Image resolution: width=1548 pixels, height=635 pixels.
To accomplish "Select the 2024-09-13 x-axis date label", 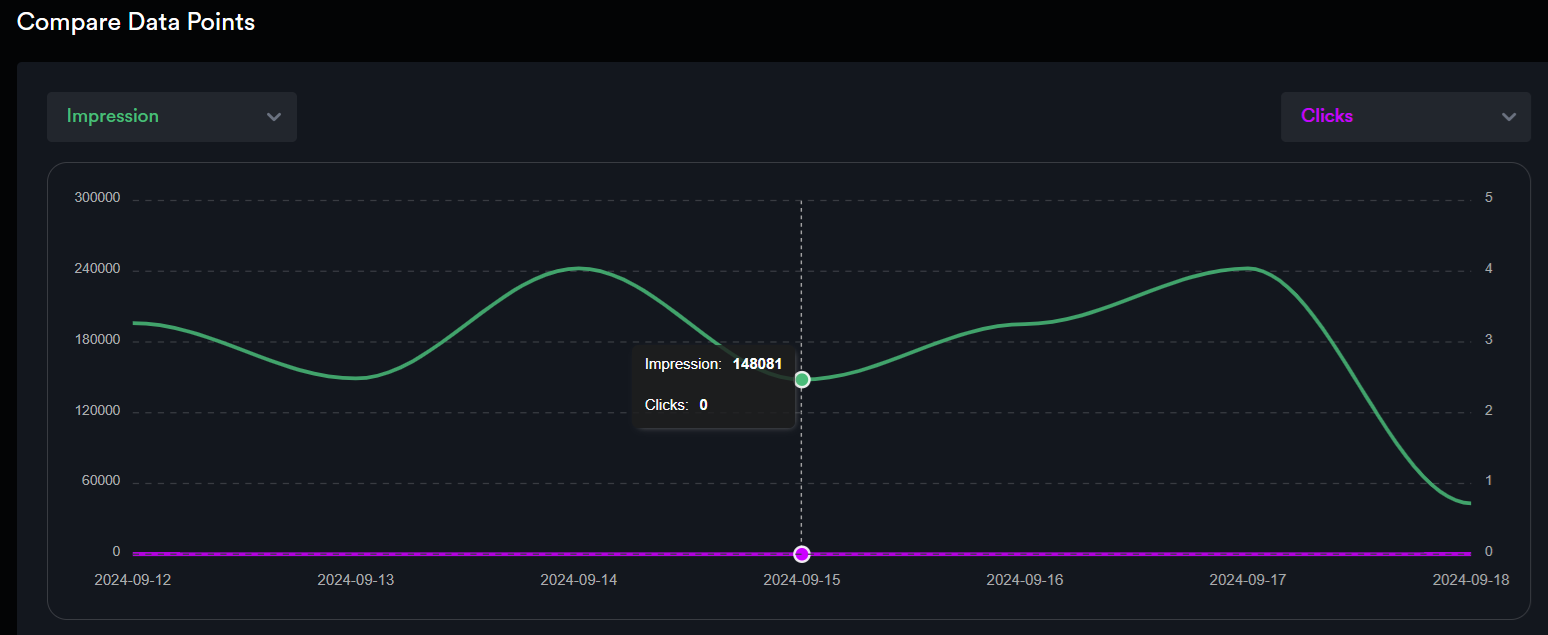I will (x=356, y=580).
